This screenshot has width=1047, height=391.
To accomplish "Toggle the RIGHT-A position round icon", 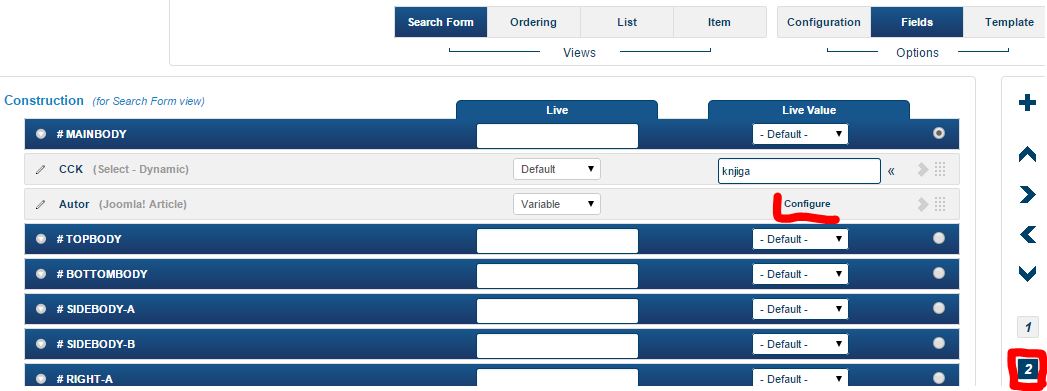I will click(x=41, y=379).
